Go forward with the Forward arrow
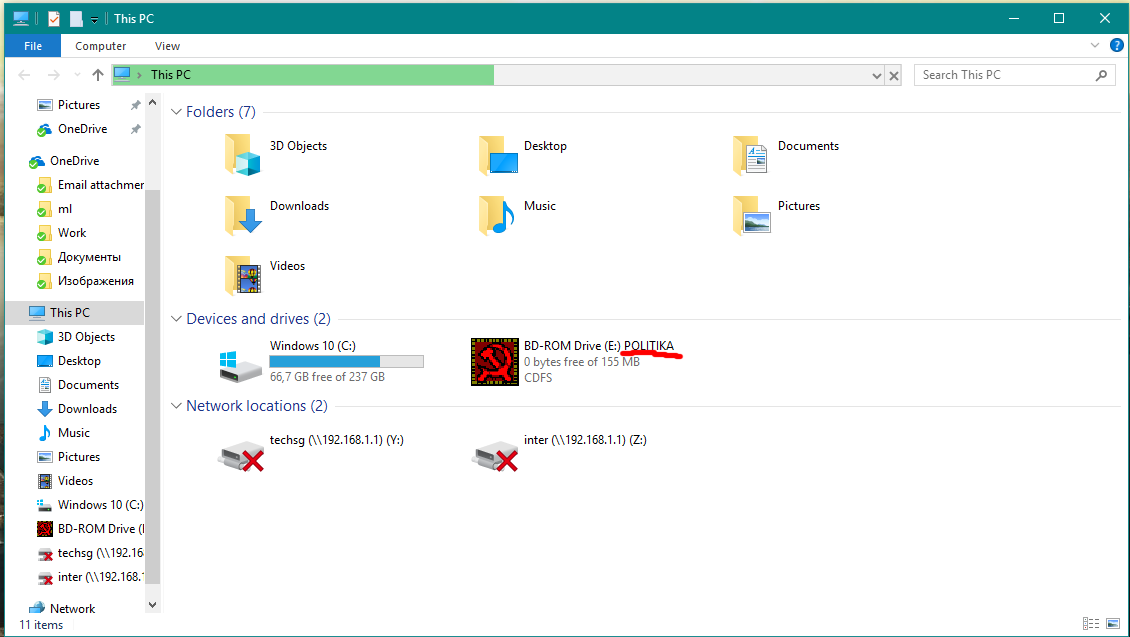1130x637 pixels. click(x=53, y=75)
